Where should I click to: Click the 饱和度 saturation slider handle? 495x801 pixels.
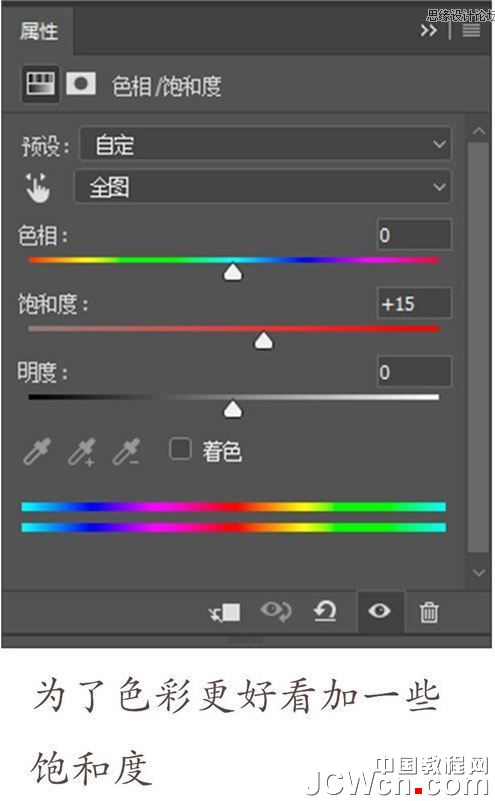pyautogui.click(x=264, y=340)
